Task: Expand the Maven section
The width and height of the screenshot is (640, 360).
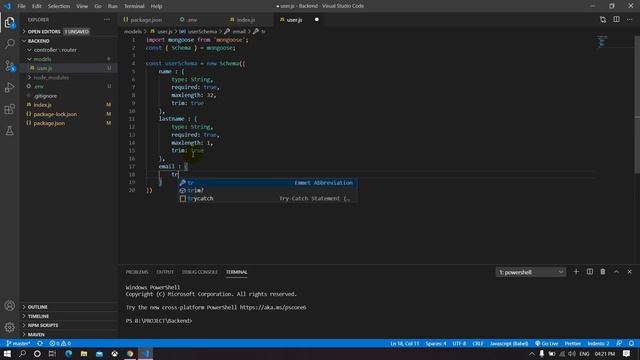Action: (69, 335)
